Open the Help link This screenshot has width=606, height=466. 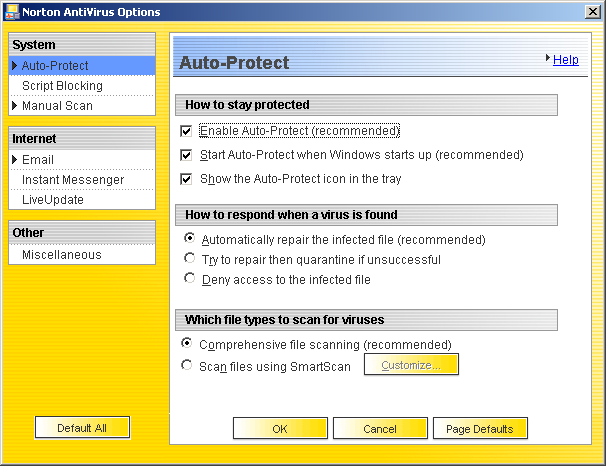click(565, 60)
